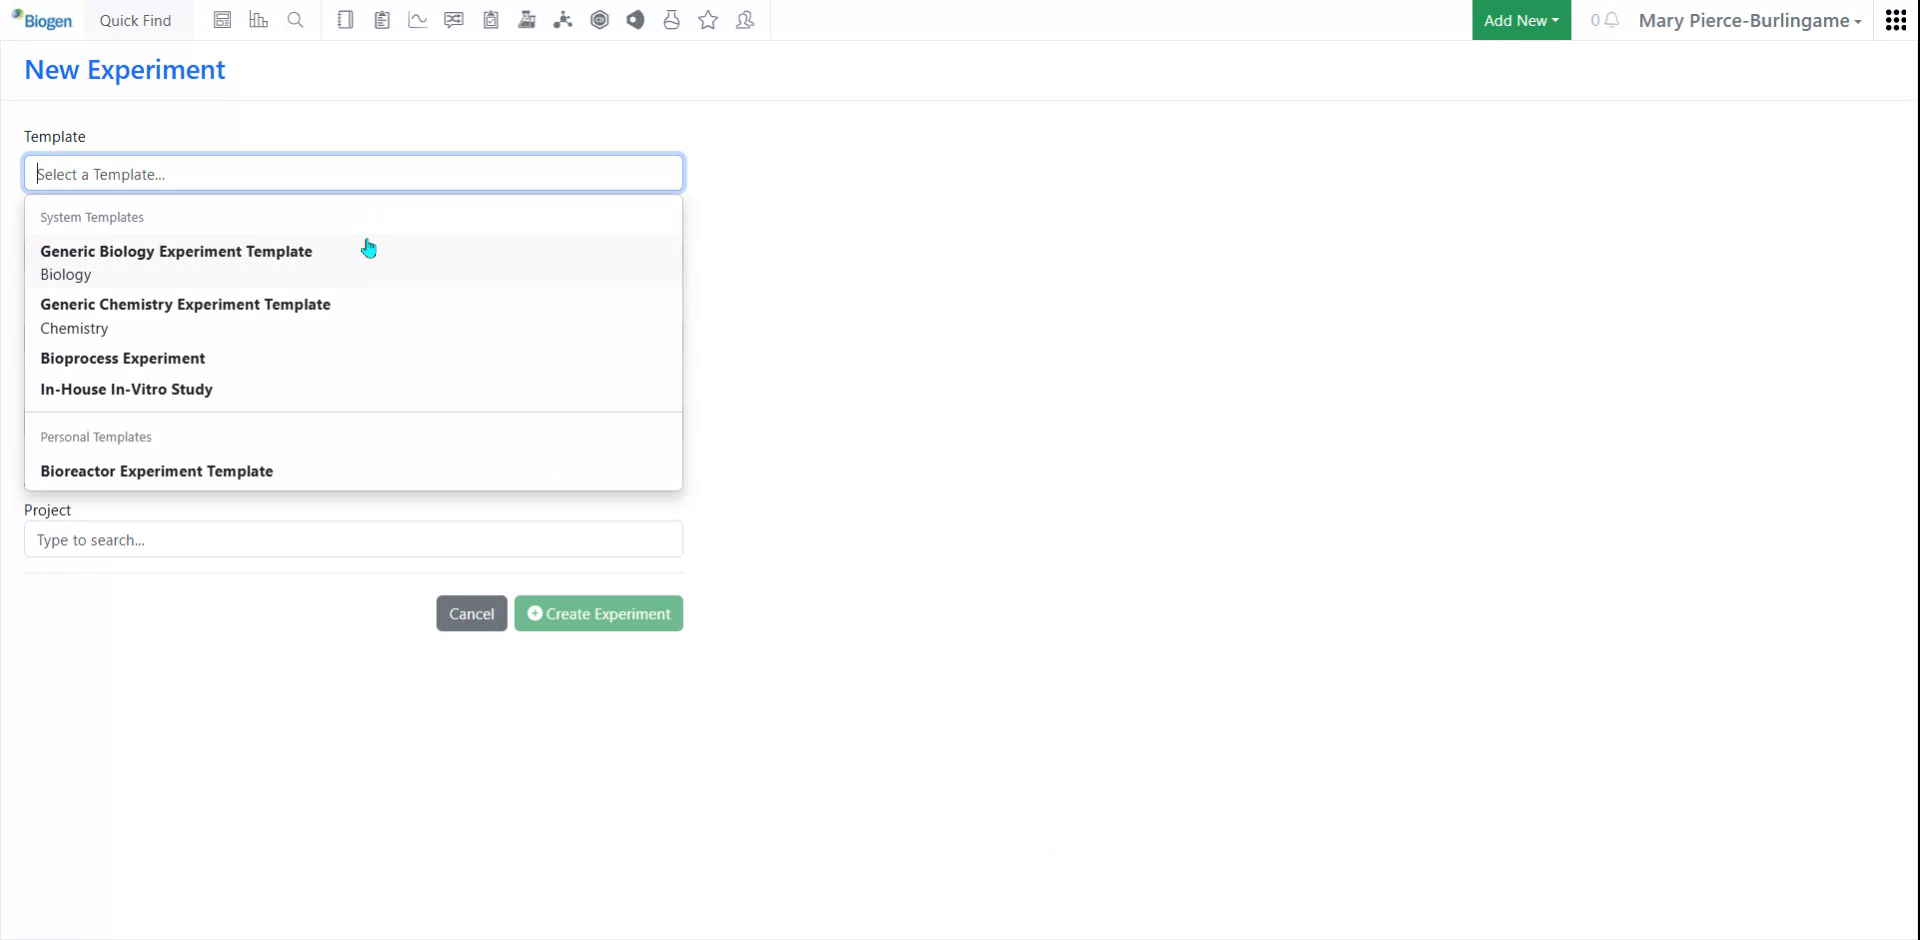Select the clipboard icon in the top toolbar
This screenshot has width=1920, height=940.
(381, 19)
